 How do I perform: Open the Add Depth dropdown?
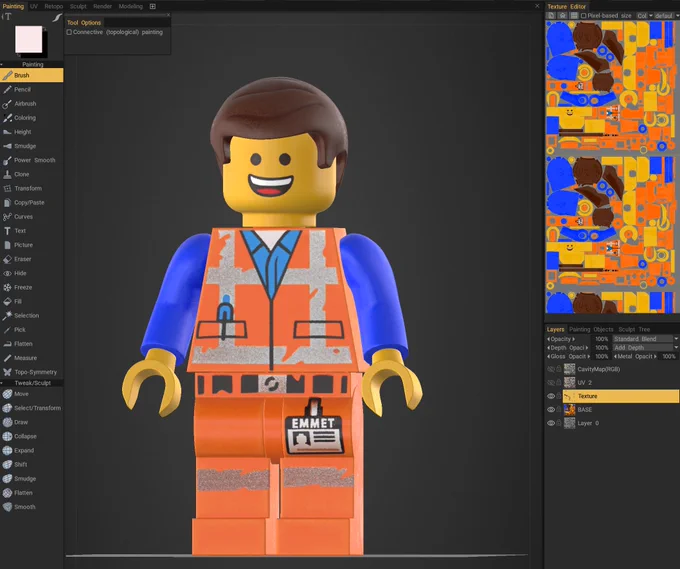645,347
